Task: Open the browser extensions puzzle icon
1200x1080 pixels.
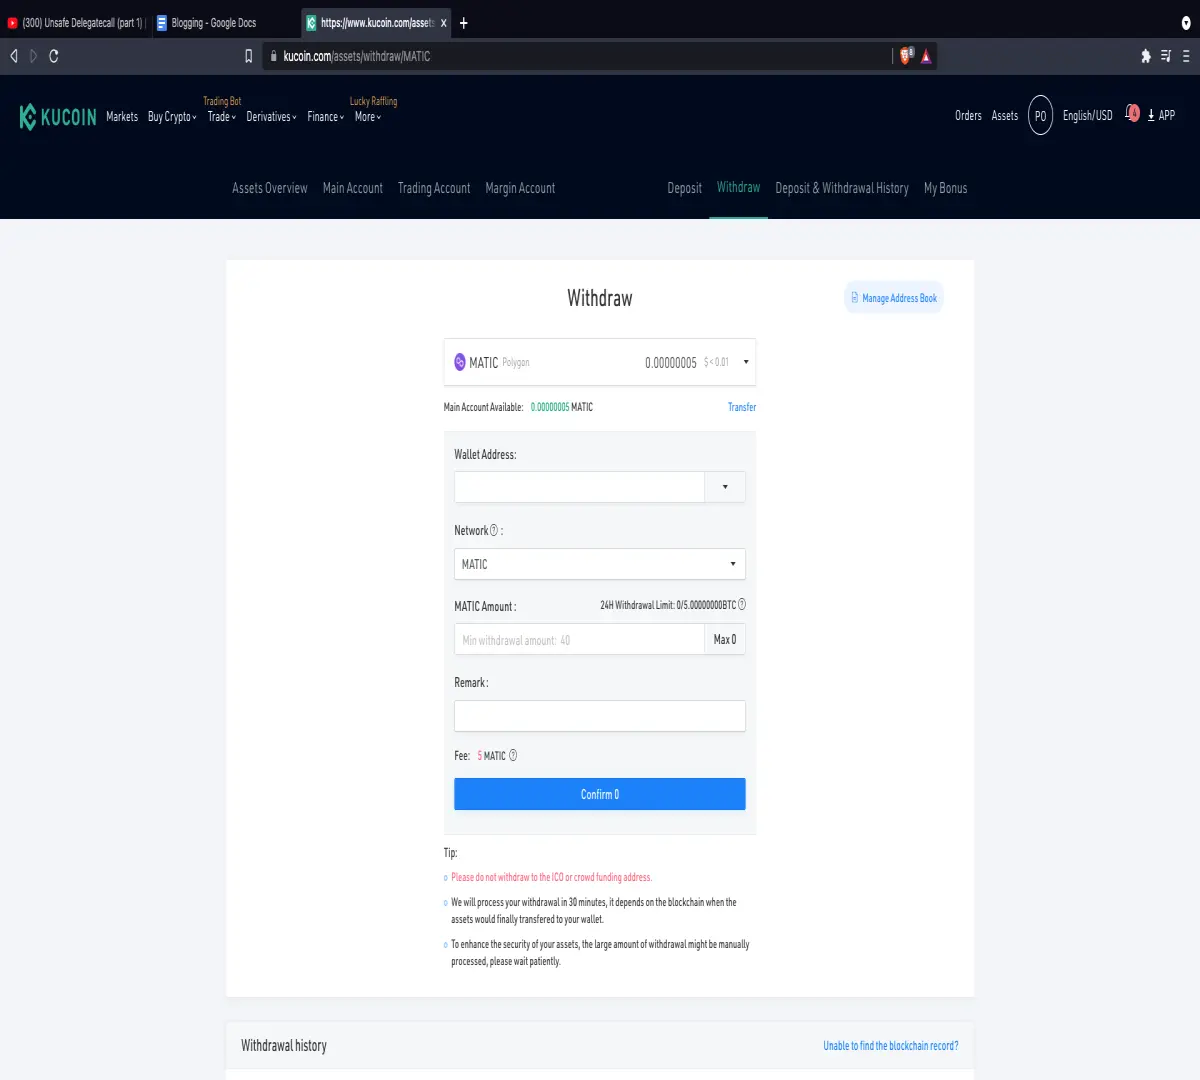Action: click(1146, 56)
